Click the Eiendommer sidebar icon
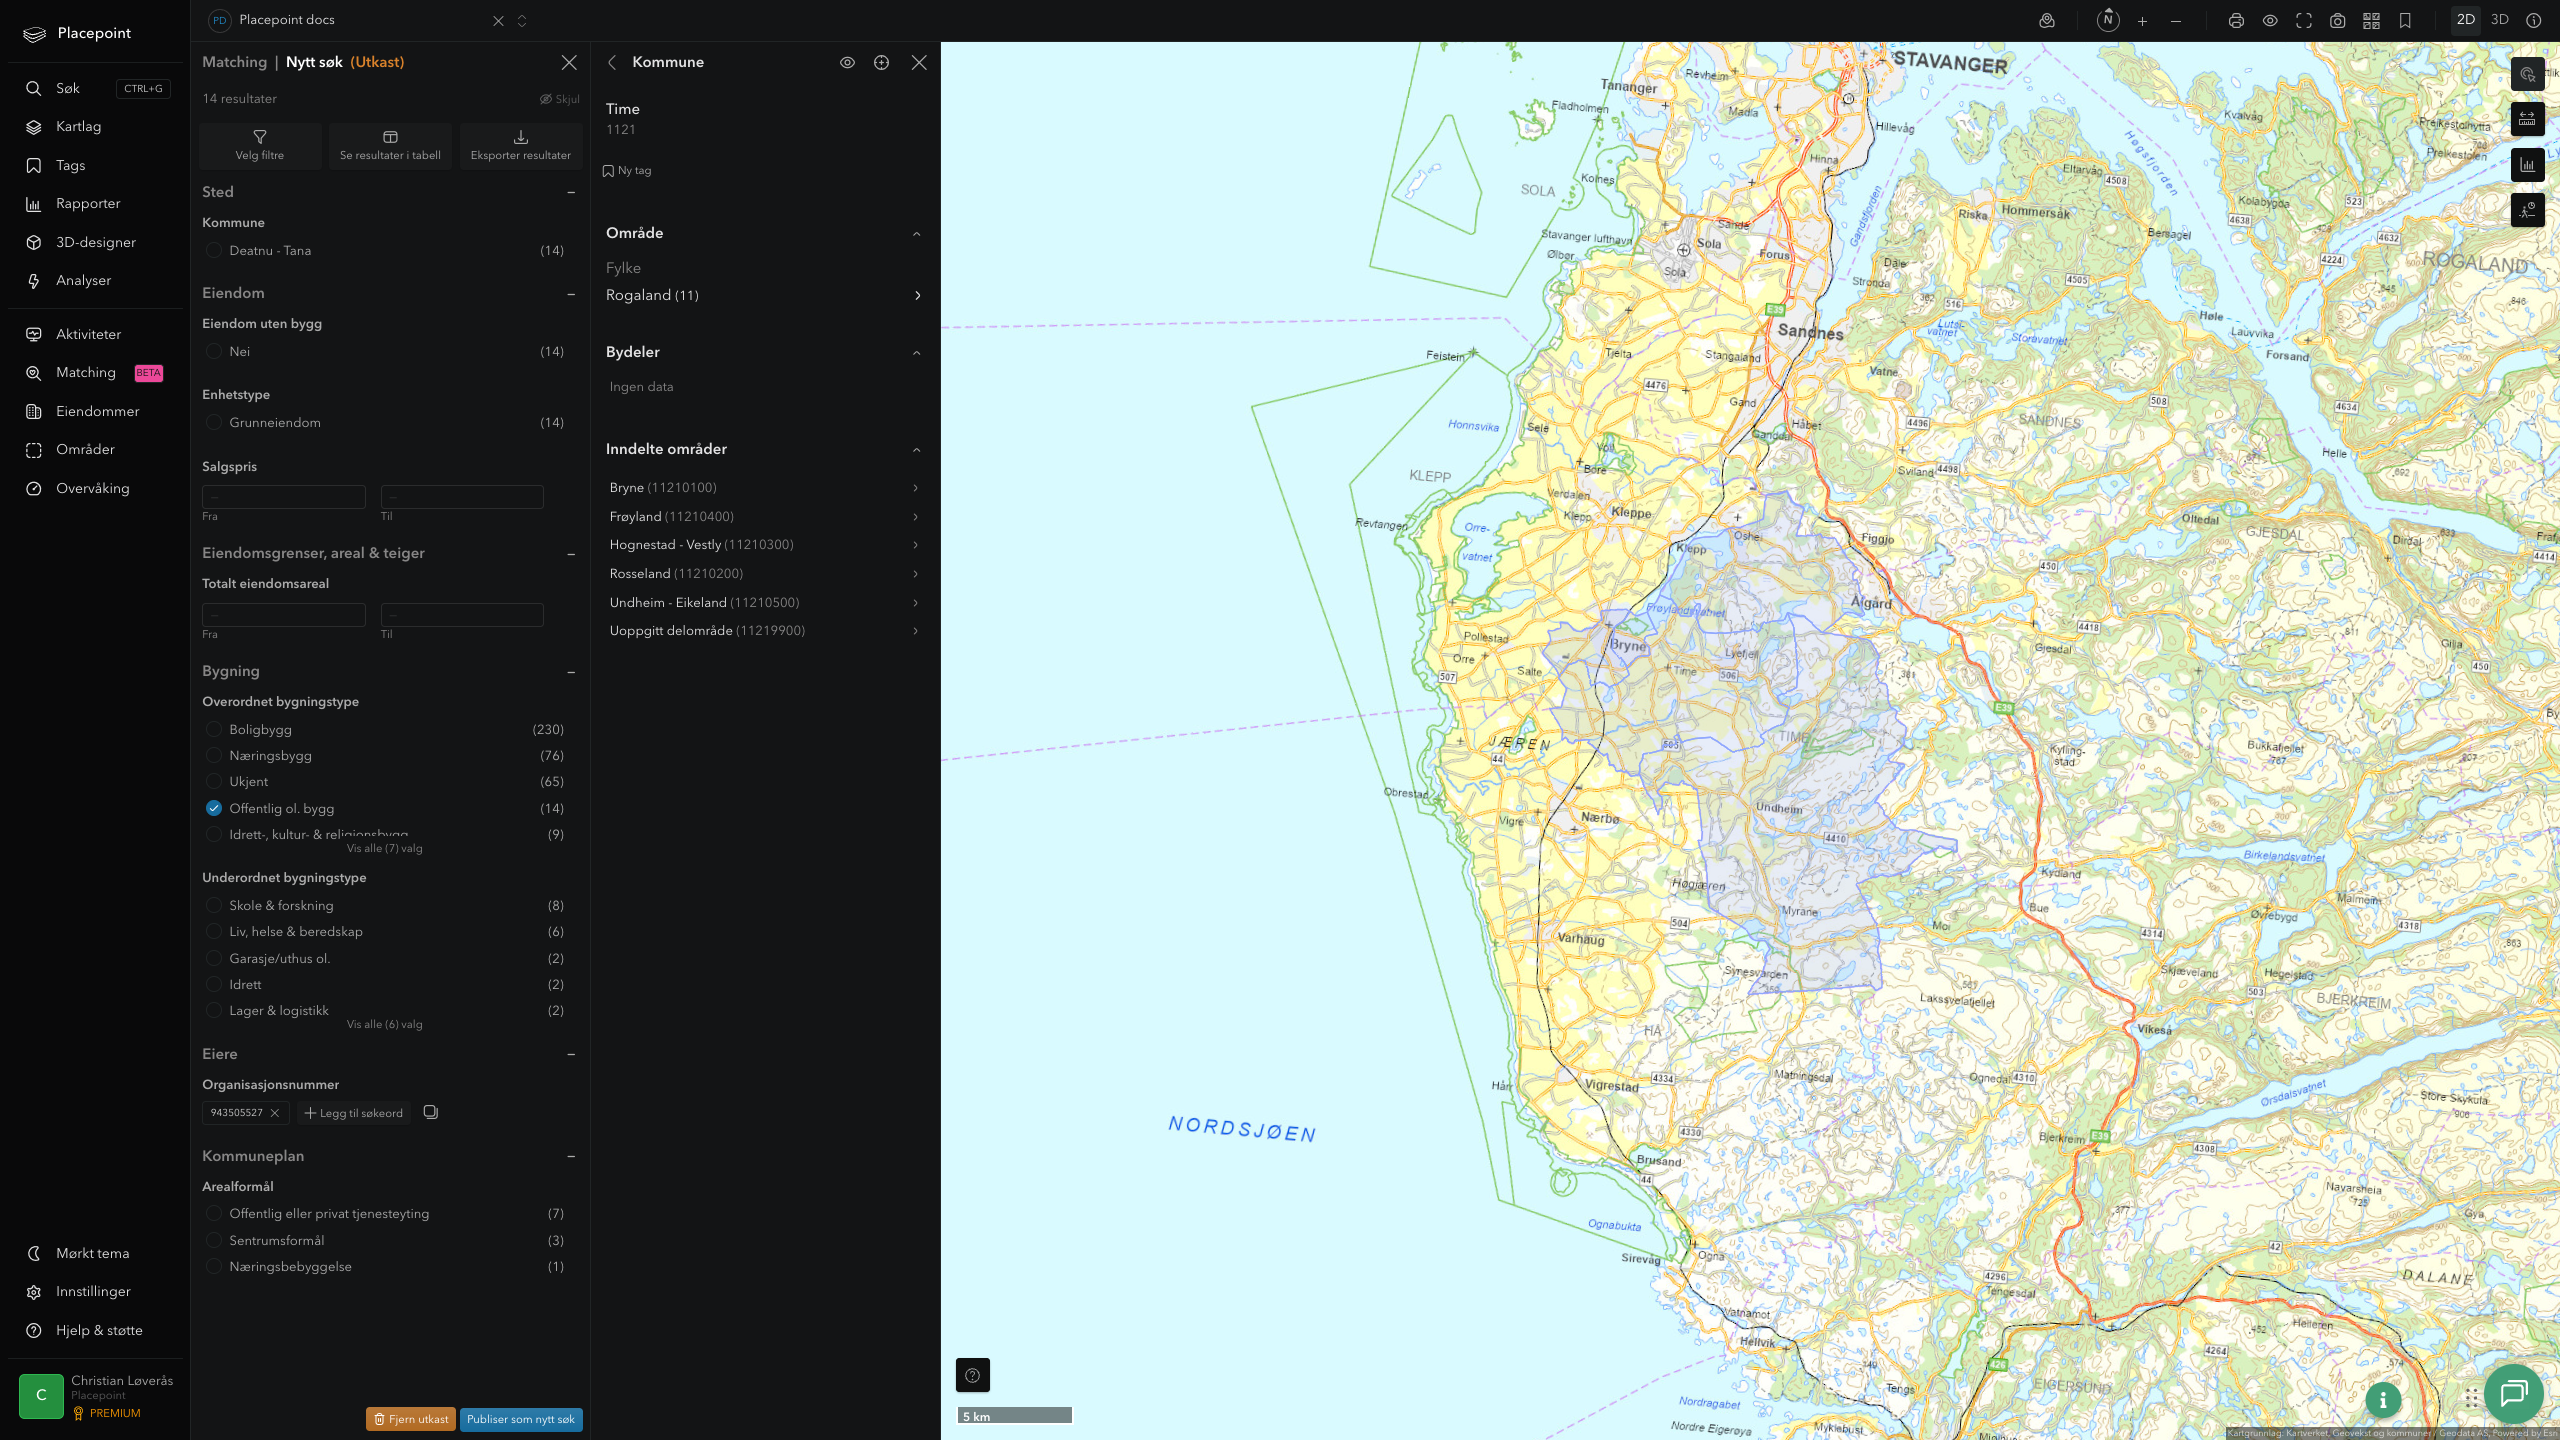The width and height of the screenshot is (2560, 1440). tap(34, 412)
